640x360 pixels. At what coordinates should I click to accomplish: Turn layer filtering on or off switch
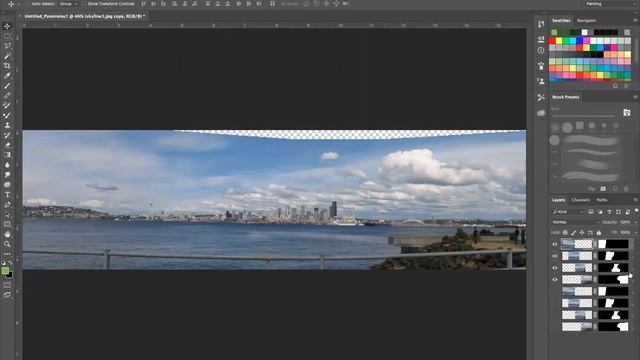click(x=636, y=211)
